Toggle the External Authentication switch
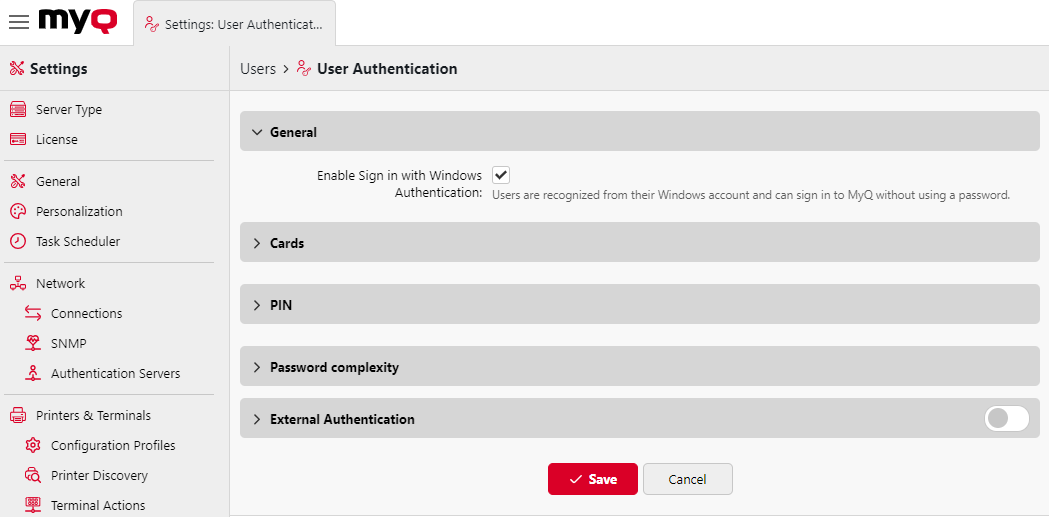 1006,419
